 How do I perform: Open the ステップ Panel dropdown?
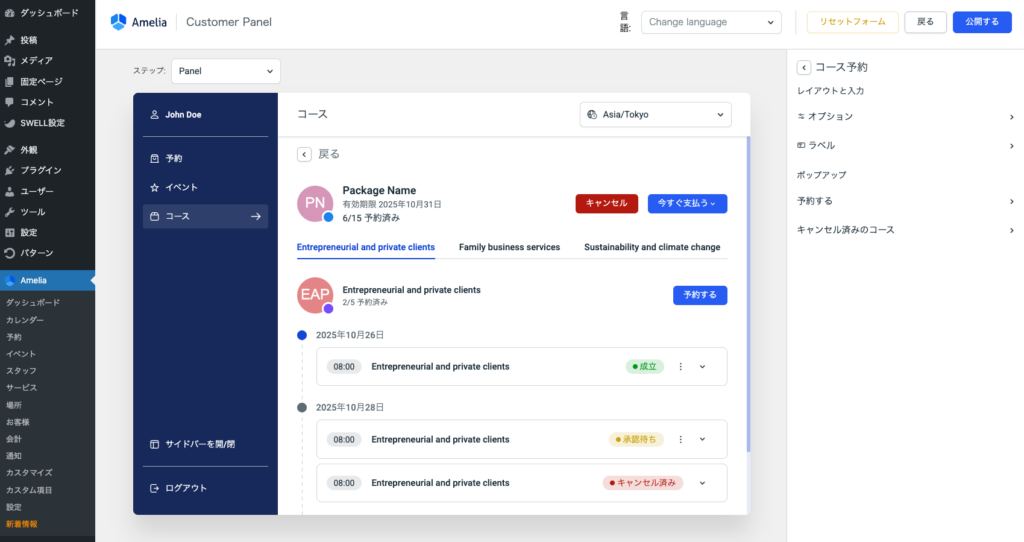tap(225, 71)
